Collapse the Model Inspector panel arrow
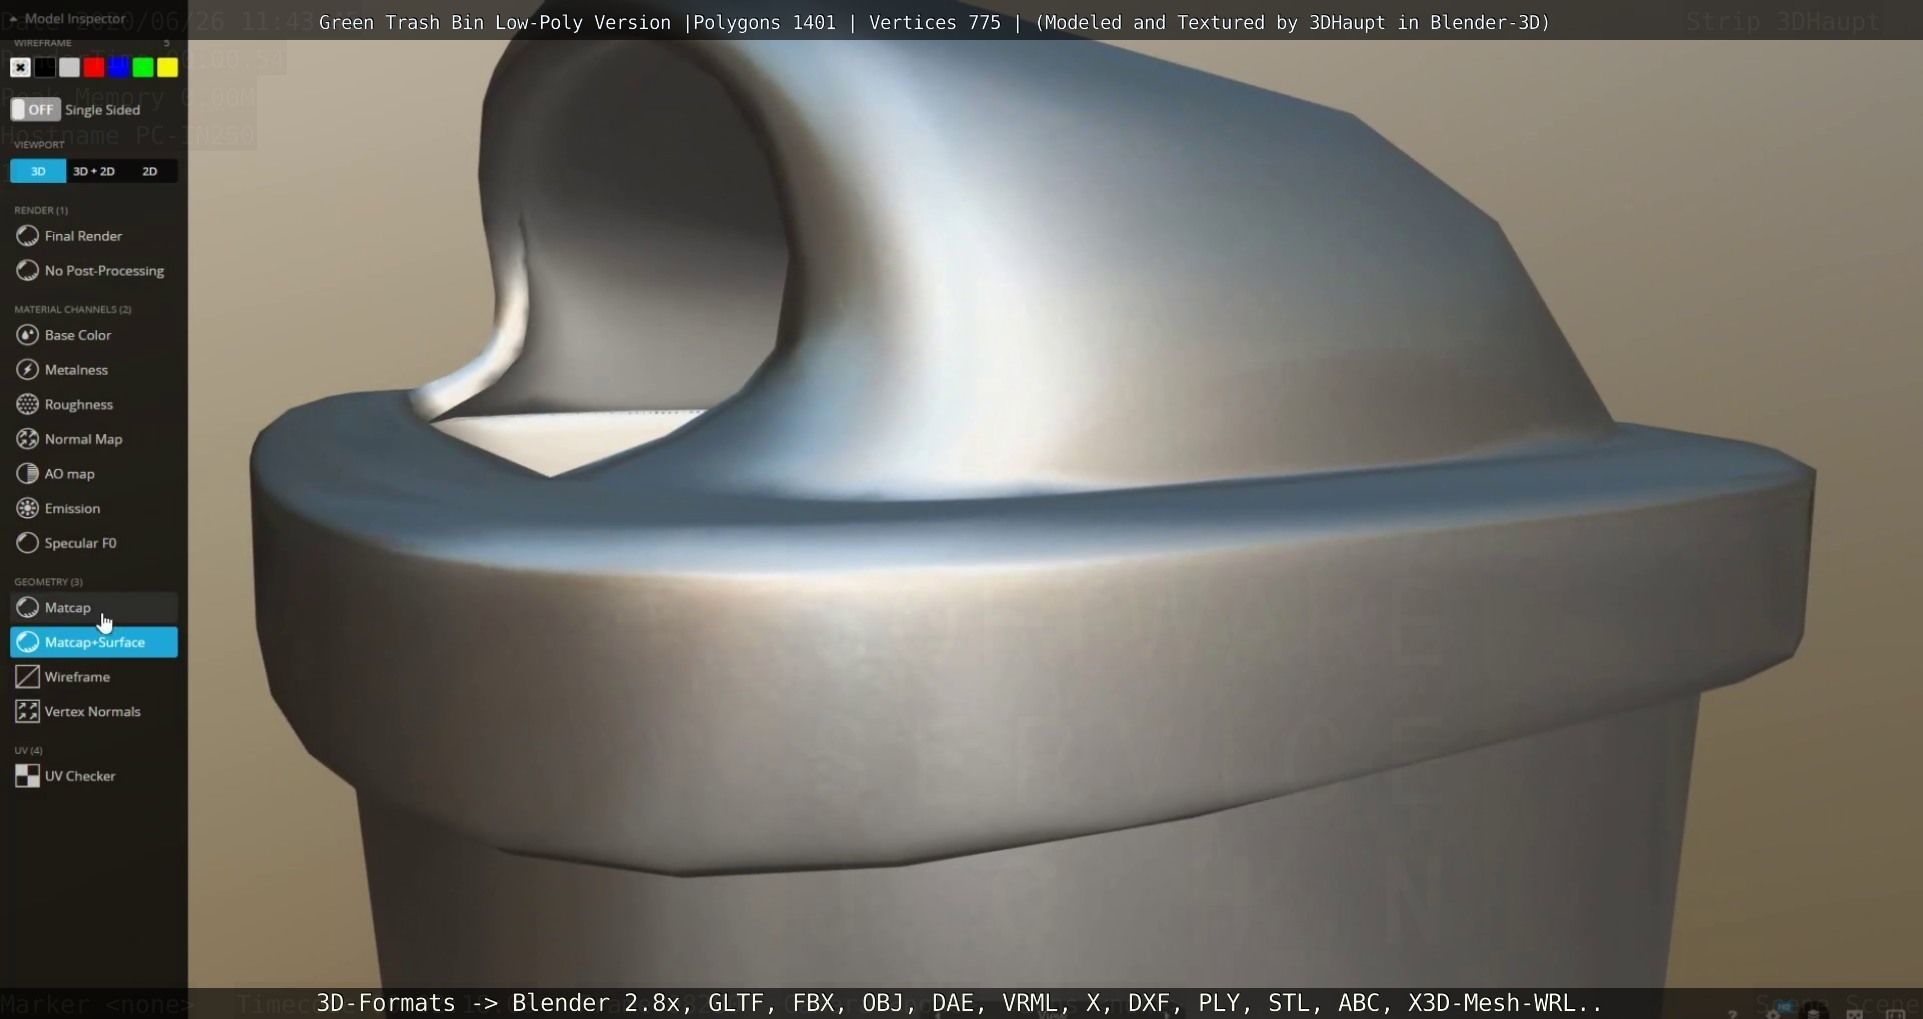The width and height of the screenshot is (1923, 1019). point(14,19)
